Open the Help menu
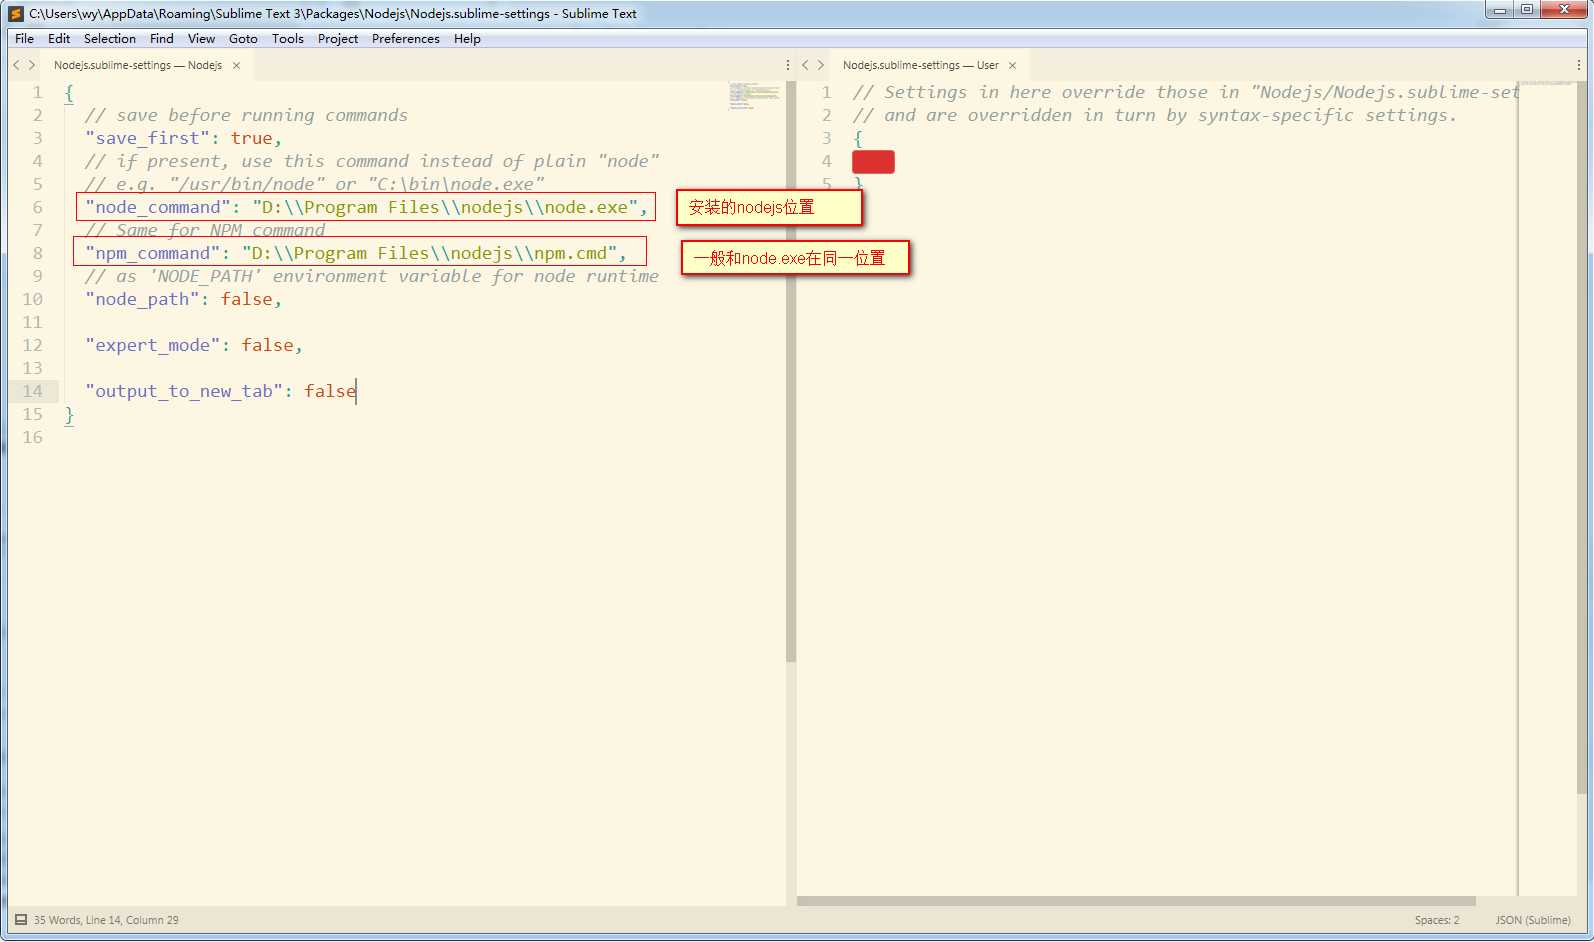This screenshot has width=1594, height=942. tap(467, 38)
